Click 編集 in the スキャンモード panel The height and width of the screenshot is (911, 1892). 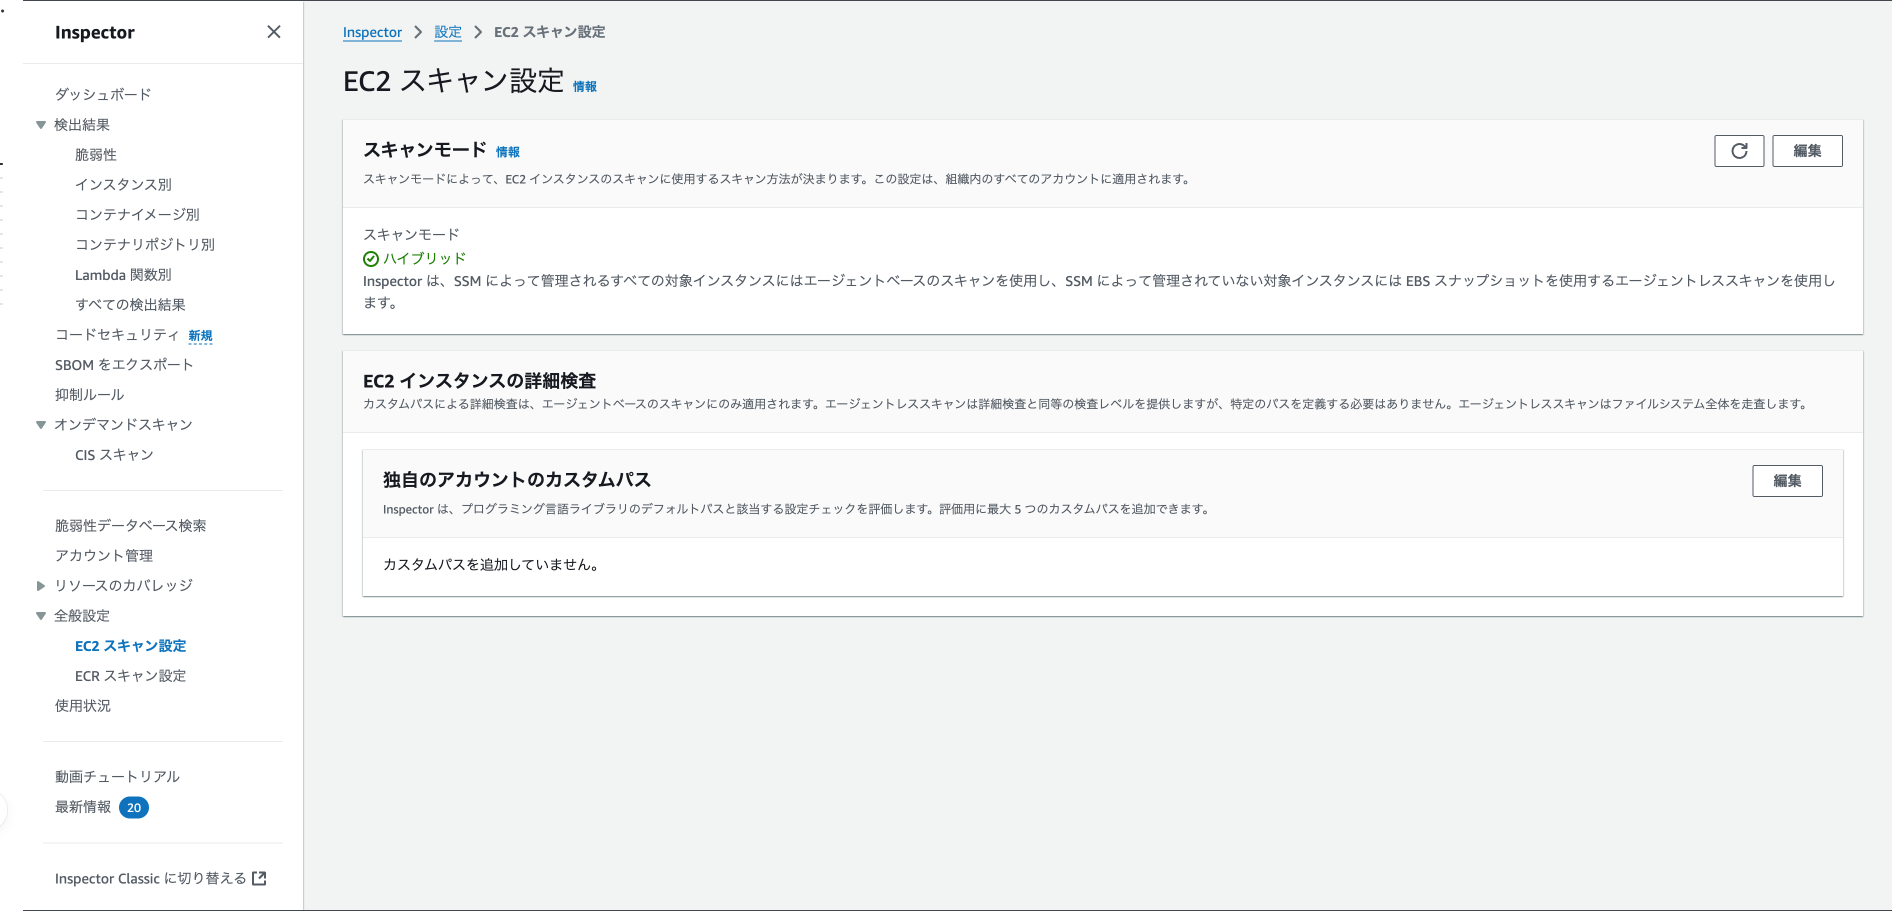[x=1808, y=150]
